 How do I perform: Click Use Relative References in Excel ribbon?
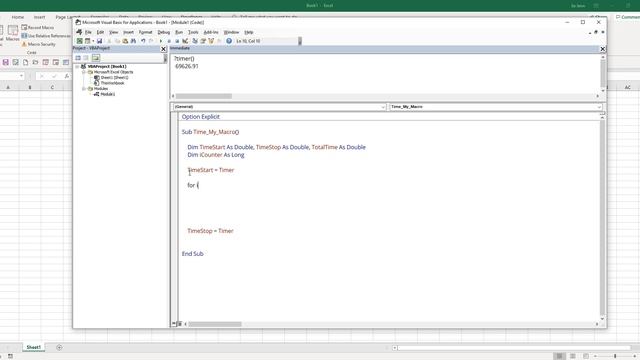[x=46, y=36]
